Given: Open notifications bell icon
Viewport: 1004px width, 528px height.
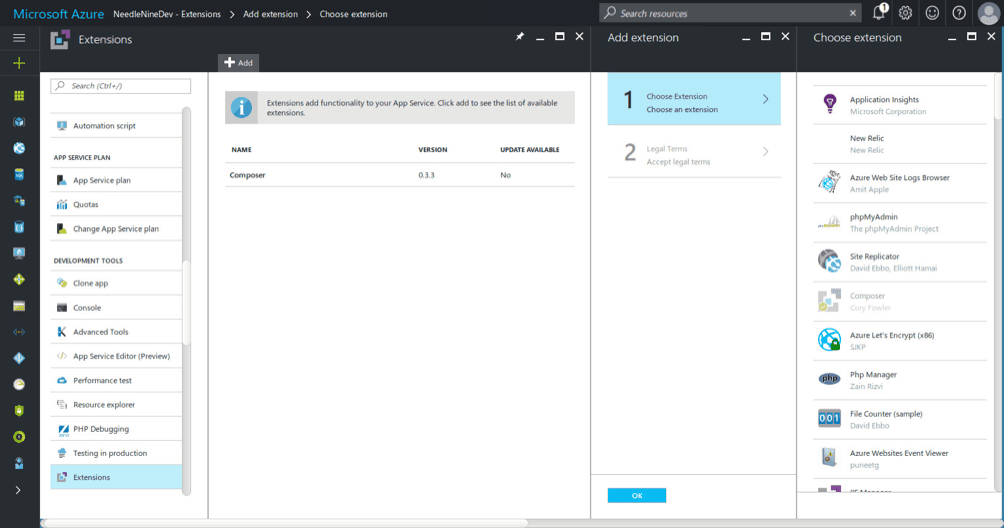Looking at the screenshot, I should tap(879, 13).
